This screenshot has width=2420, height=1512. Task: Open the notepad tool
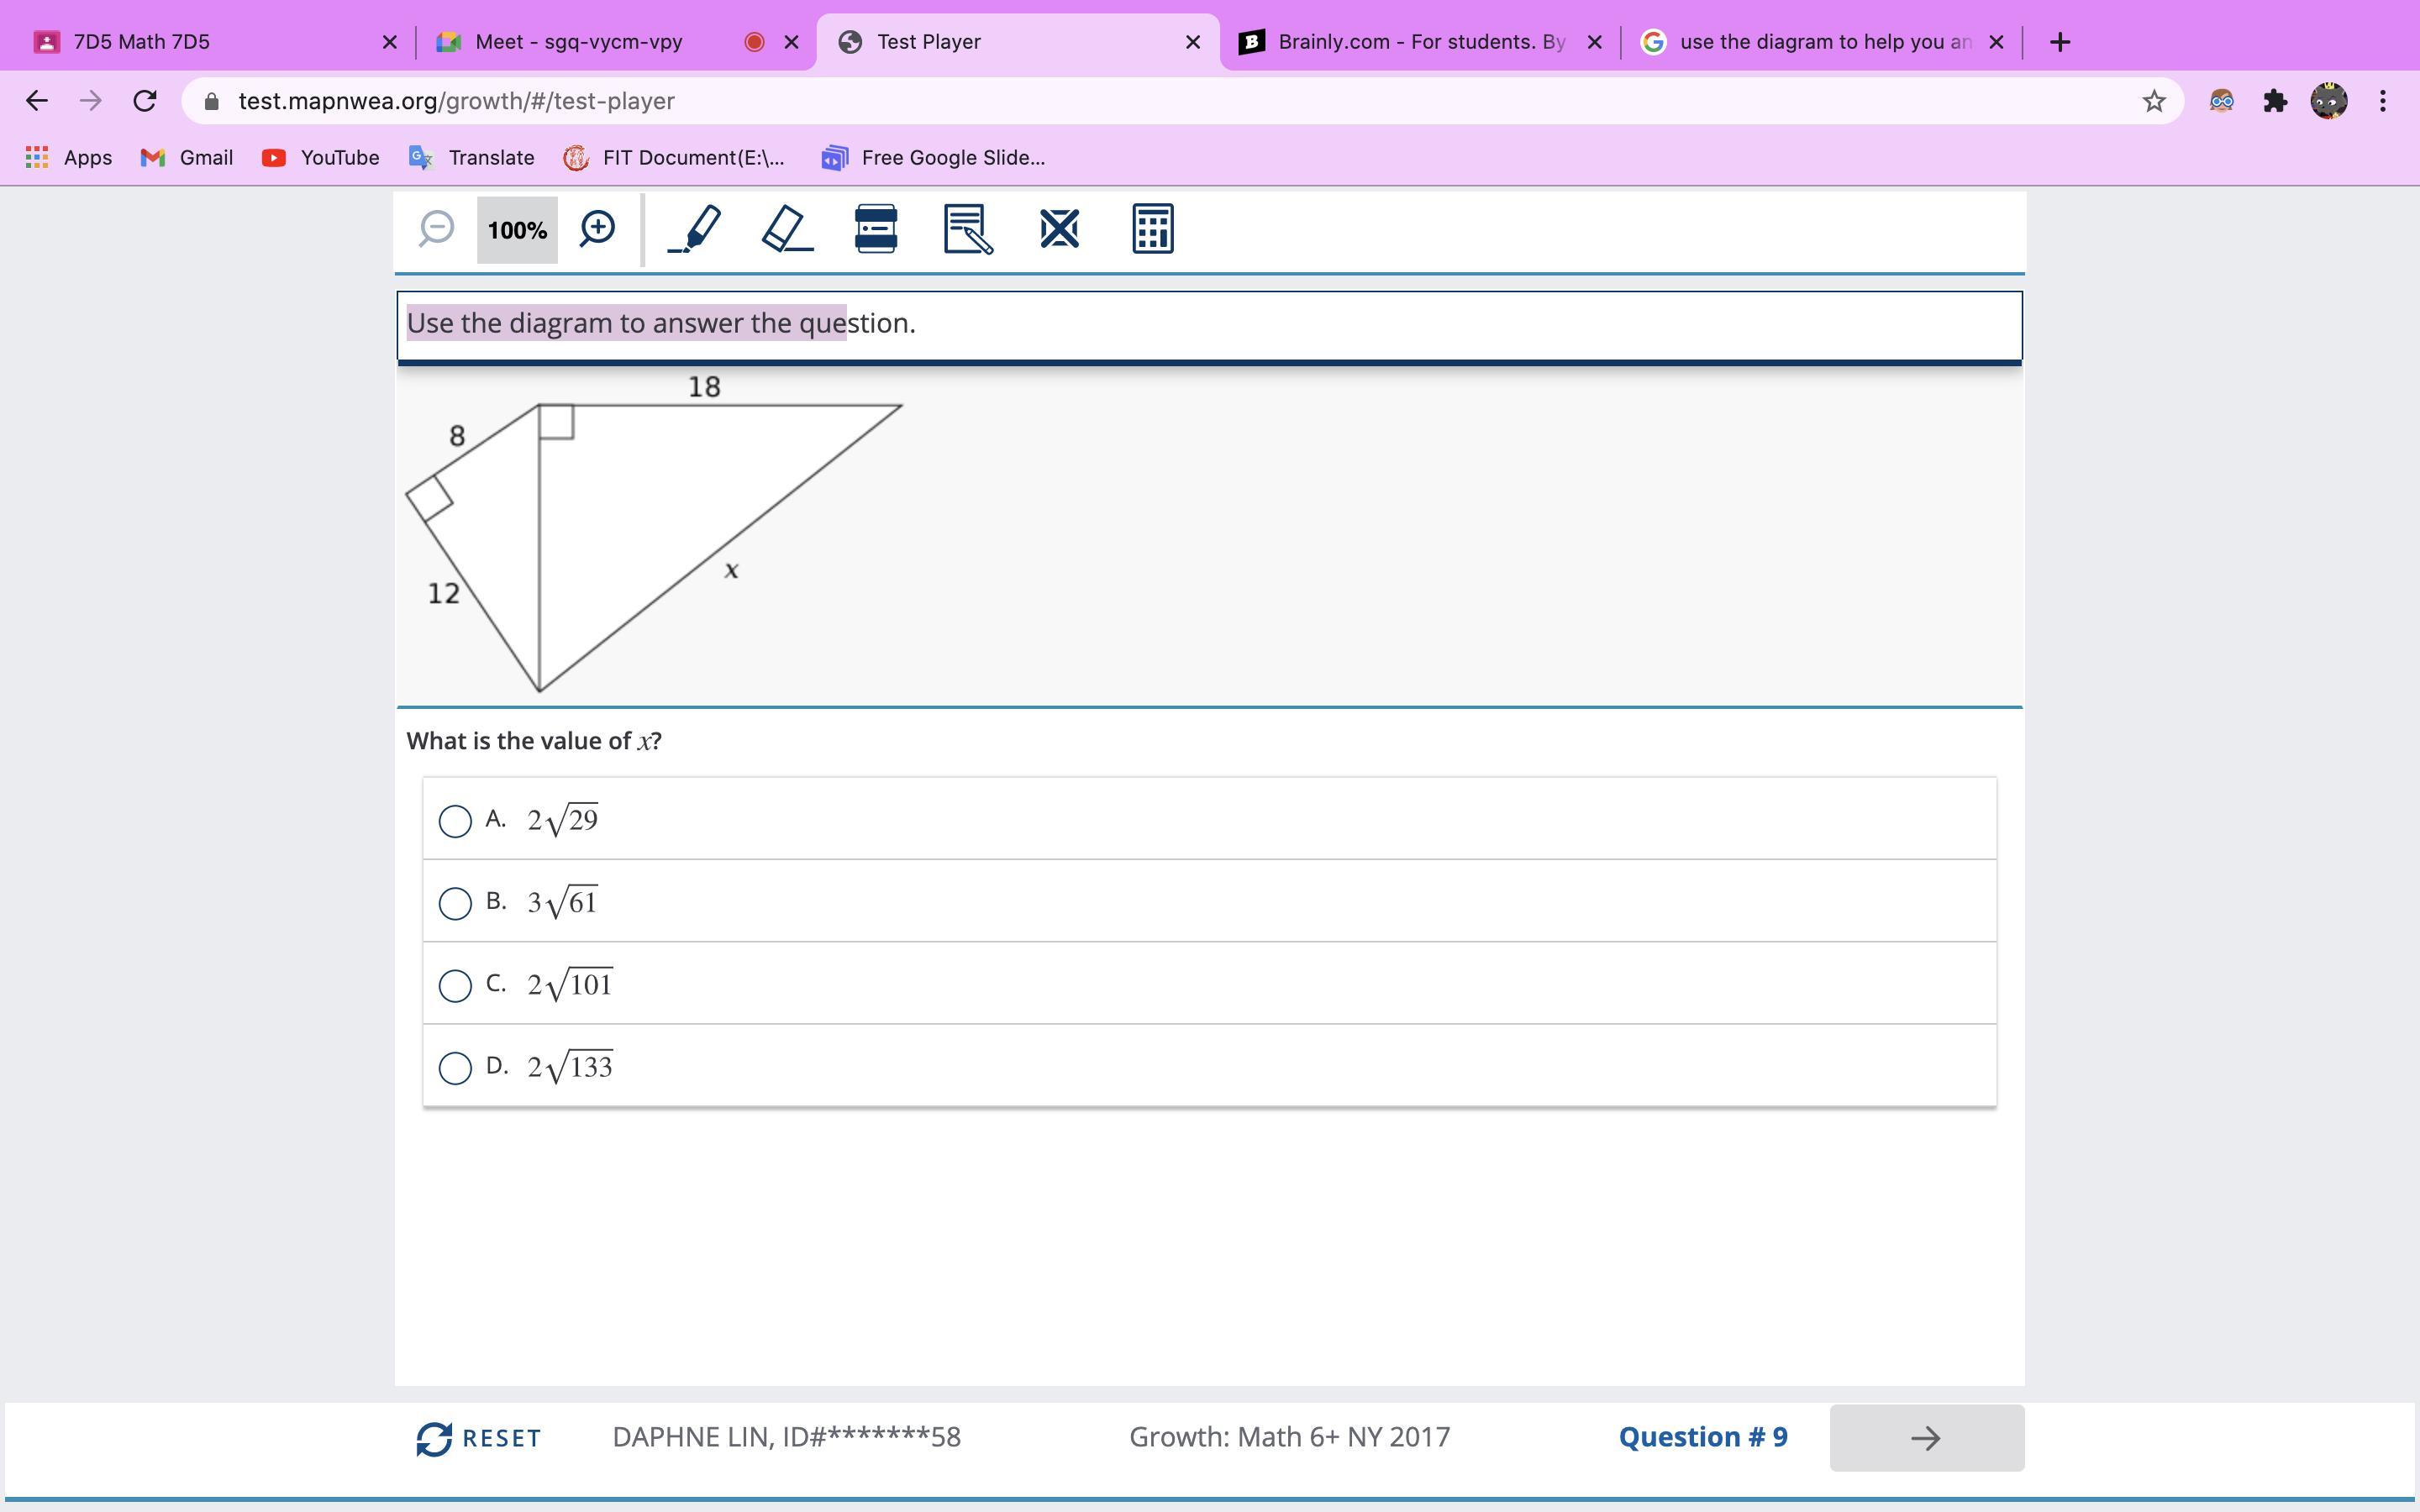coord(967,229)
